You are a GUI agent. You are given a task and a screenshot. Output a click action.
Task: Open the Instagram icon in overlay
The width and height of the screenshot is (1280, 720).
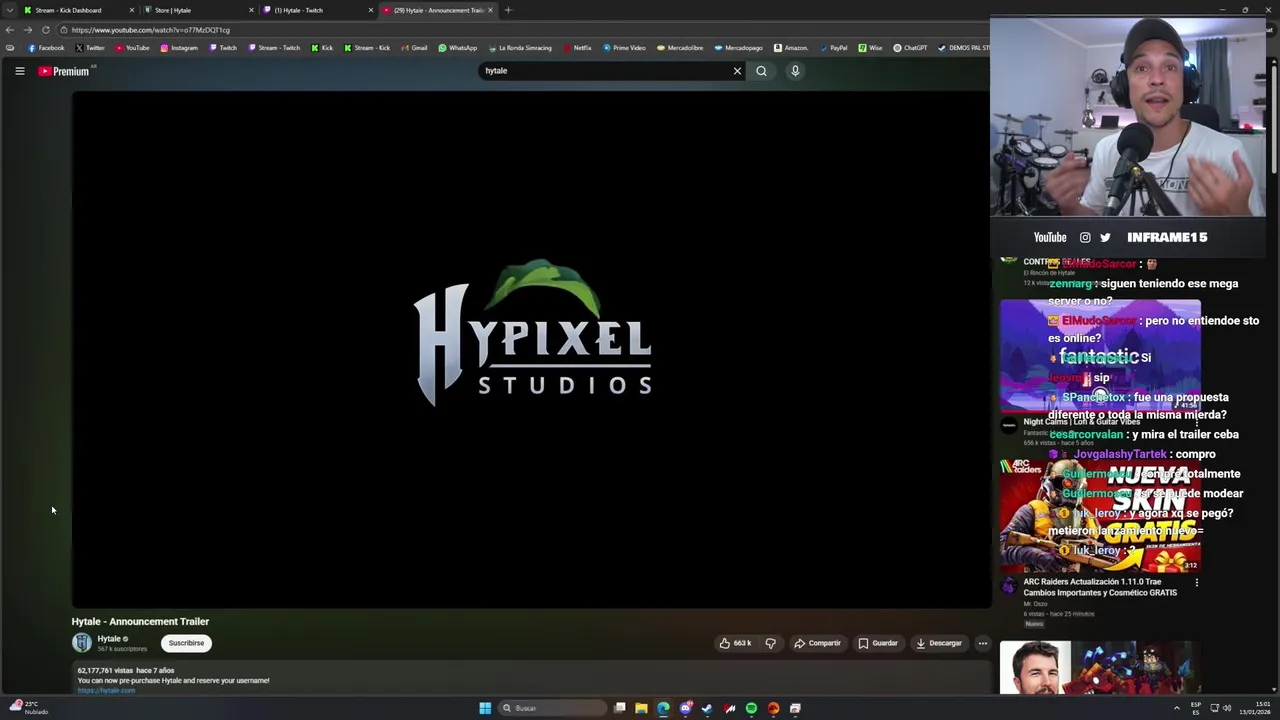[x=1085, y=237]
